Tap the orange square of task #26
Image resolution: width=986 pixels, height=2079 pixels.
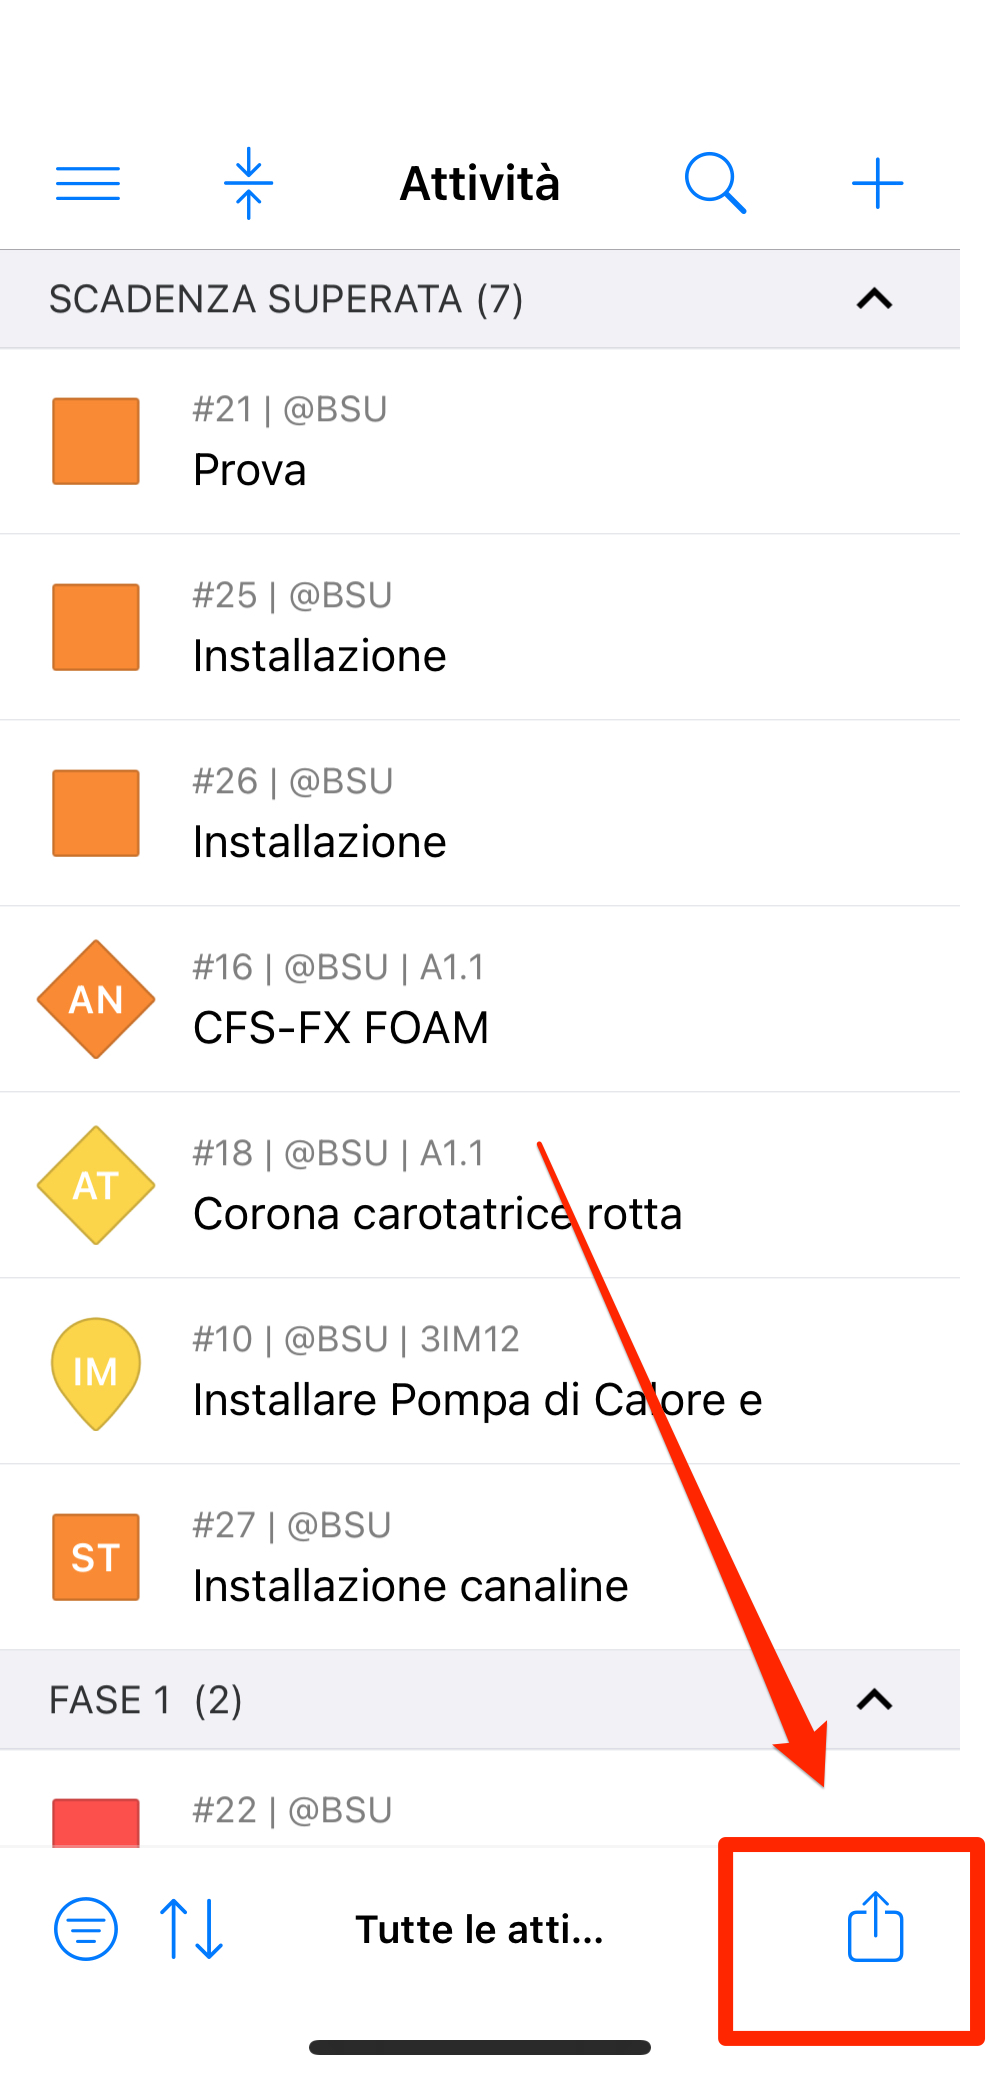96,813
